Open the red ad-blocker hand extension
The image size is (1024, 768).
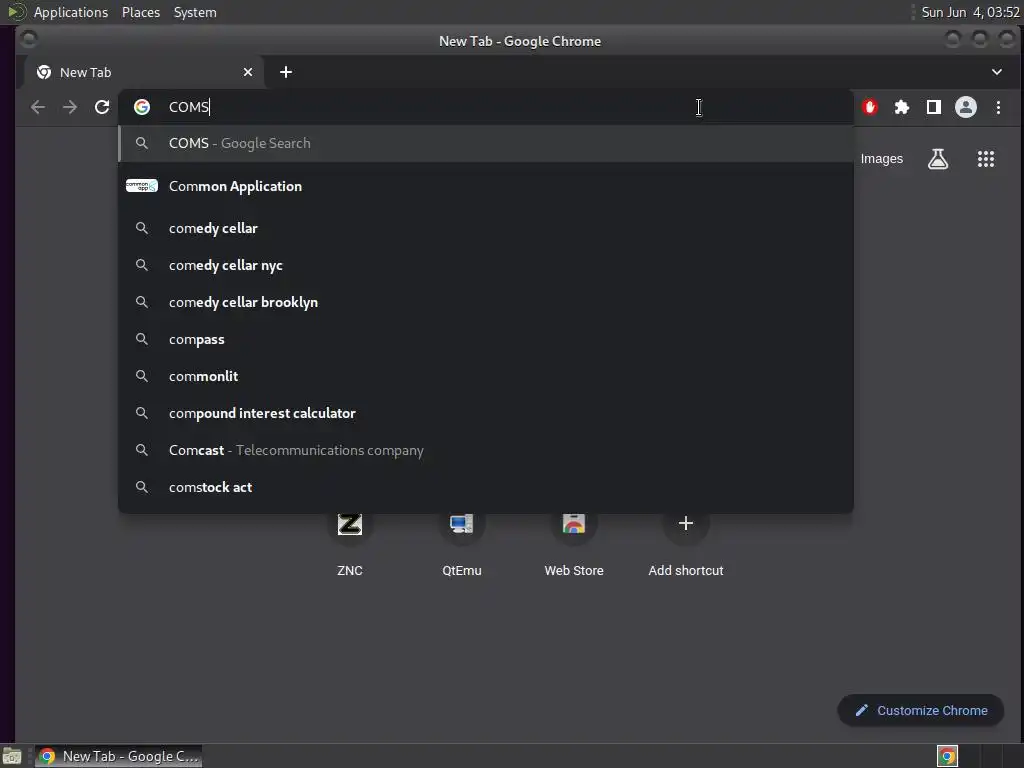[870, 107]
